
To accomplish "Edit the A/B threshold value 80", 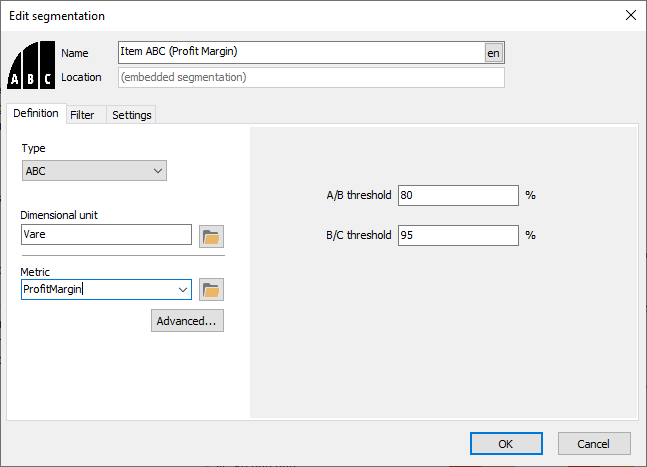I will click(458, 195).
